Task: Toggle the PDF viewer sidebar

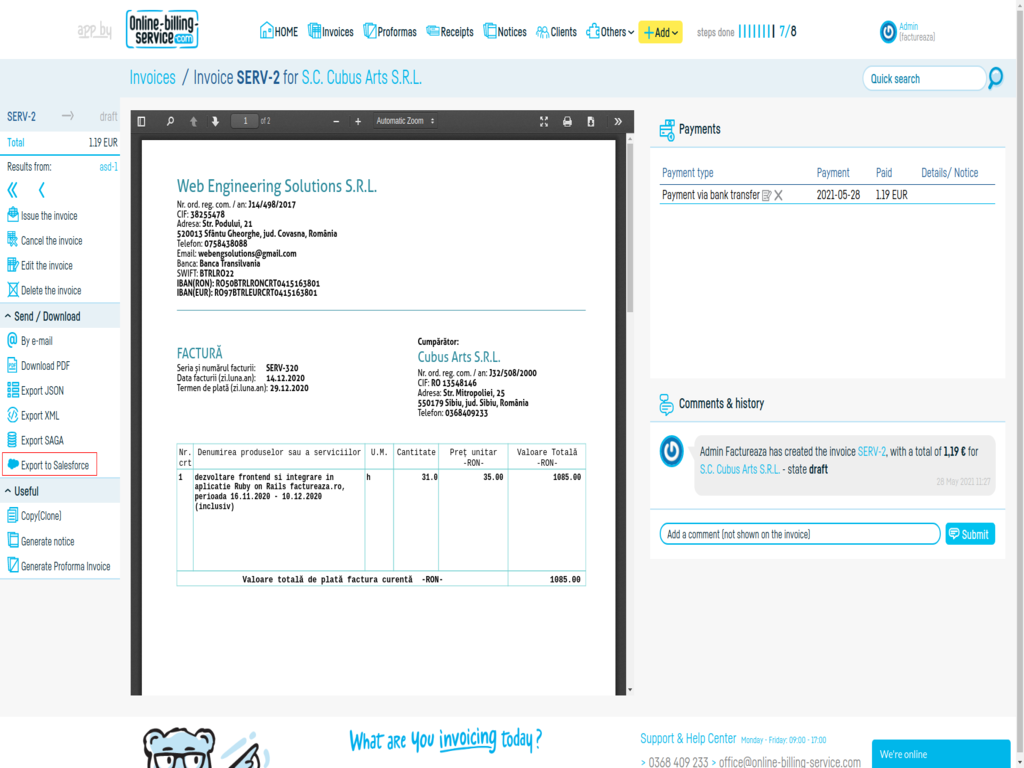Action: [142, 121]
